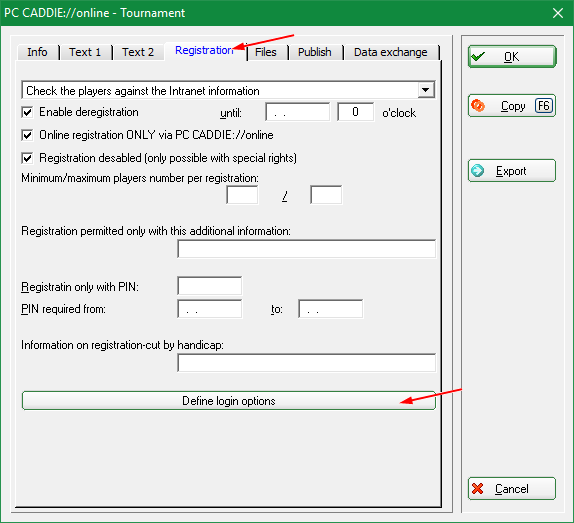This screenshot has width=574, height=523.
Task: Select the Check the players against Intranet combo box
Action: (228, 90)
